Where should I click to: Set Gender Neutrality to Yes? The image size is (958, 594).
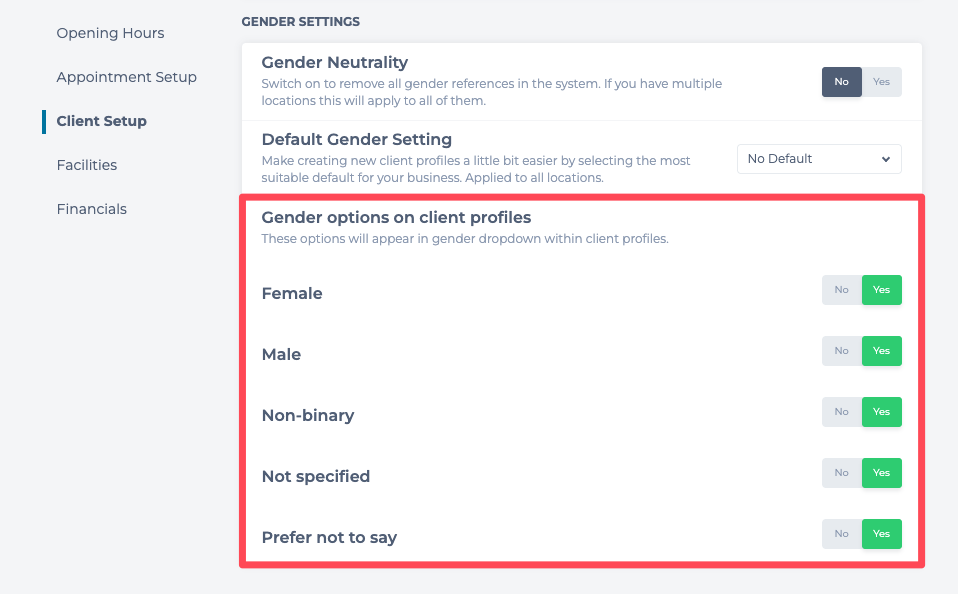881,82
